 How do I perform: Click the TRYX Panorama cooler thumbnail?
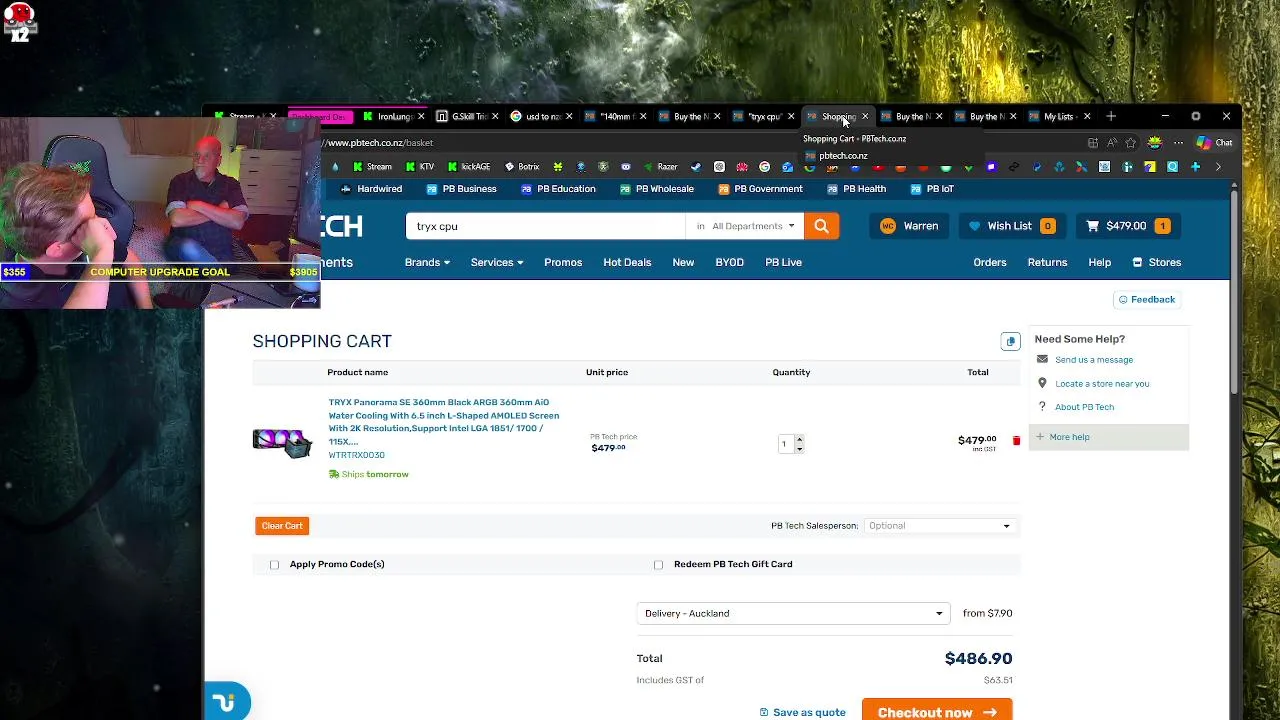(282, 442)
